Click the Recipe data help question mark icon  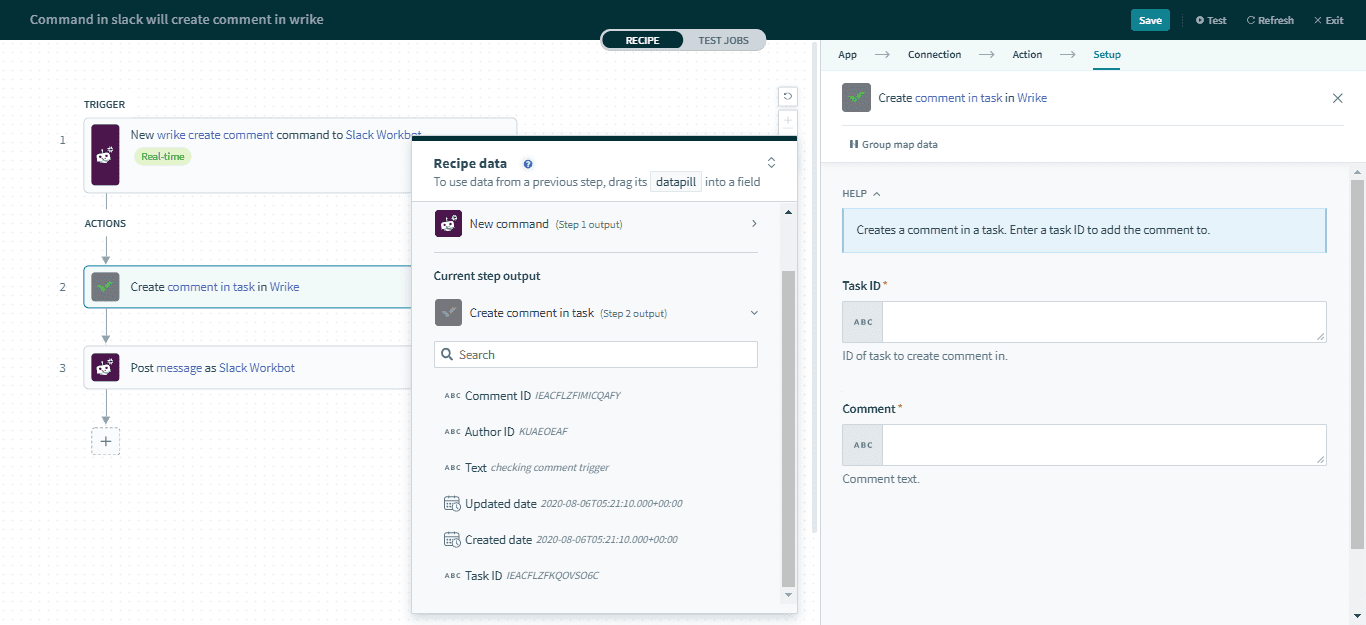point(528,163)
